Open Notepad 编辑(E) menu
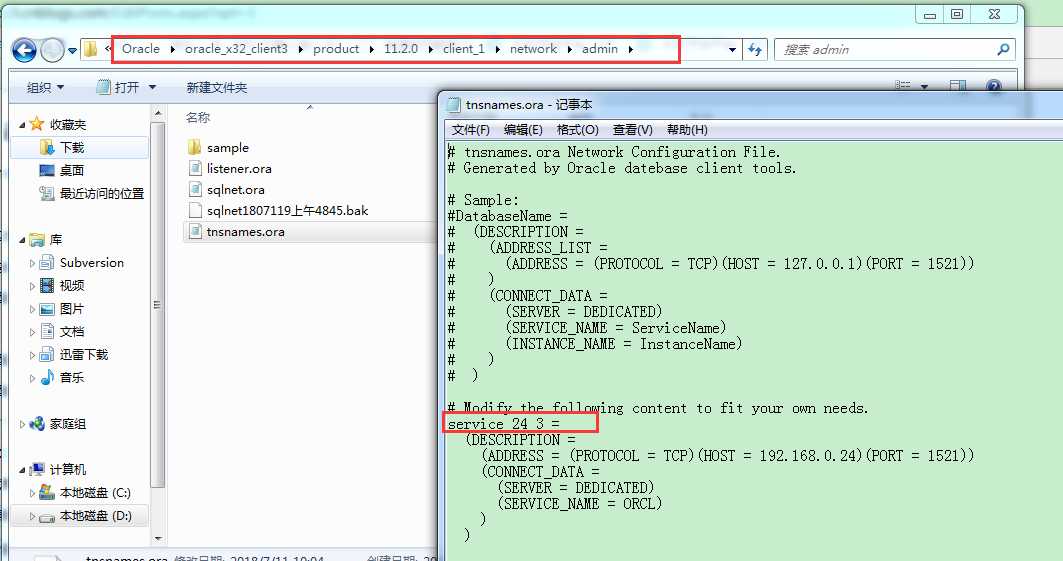This screenshot has width=1063, height=561. click(x=523, y=130)
